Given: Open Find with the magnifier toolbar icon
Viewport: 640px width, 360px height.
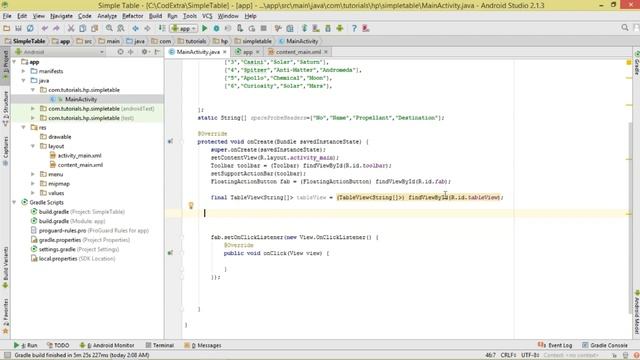Looking at the screenshot, I should tap(109, 28).
